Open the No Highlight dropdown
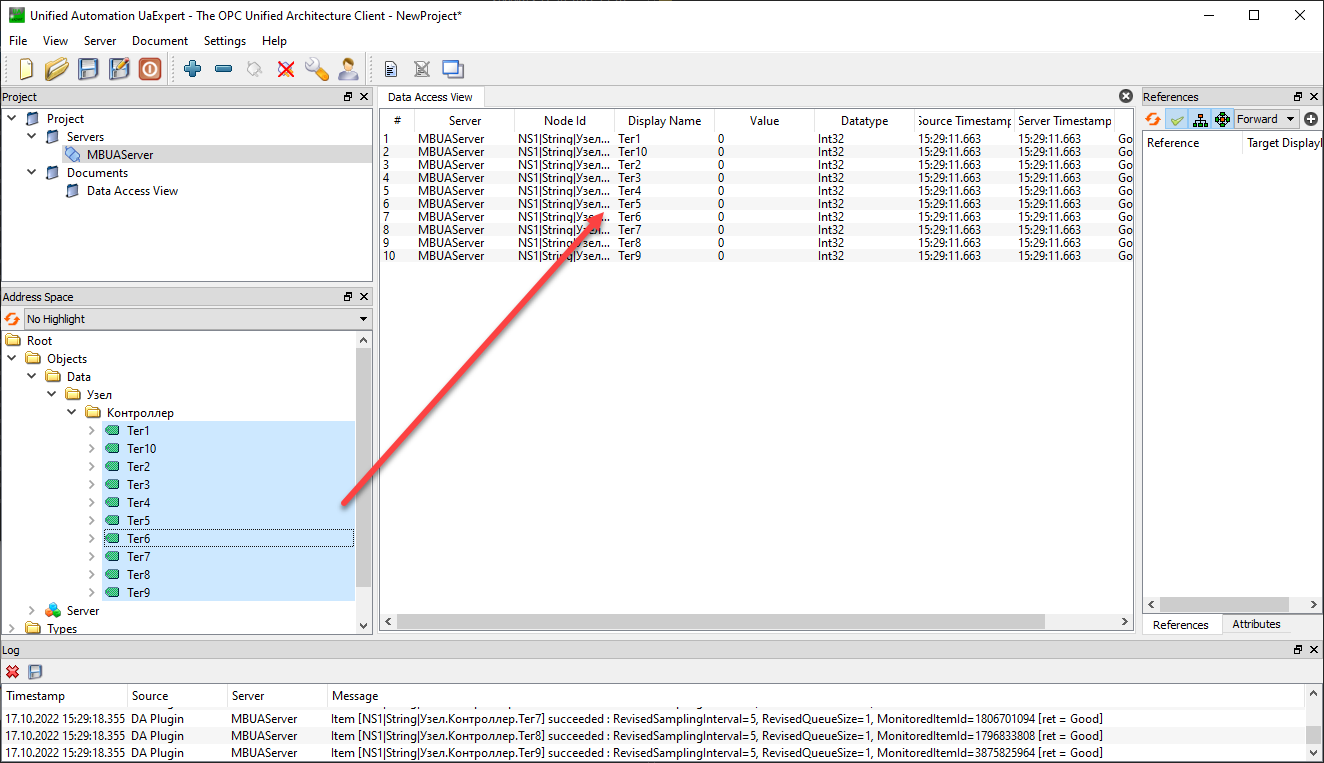This screenshot has height=763, width=1324. pyautogui.click(x=197, y=319)
